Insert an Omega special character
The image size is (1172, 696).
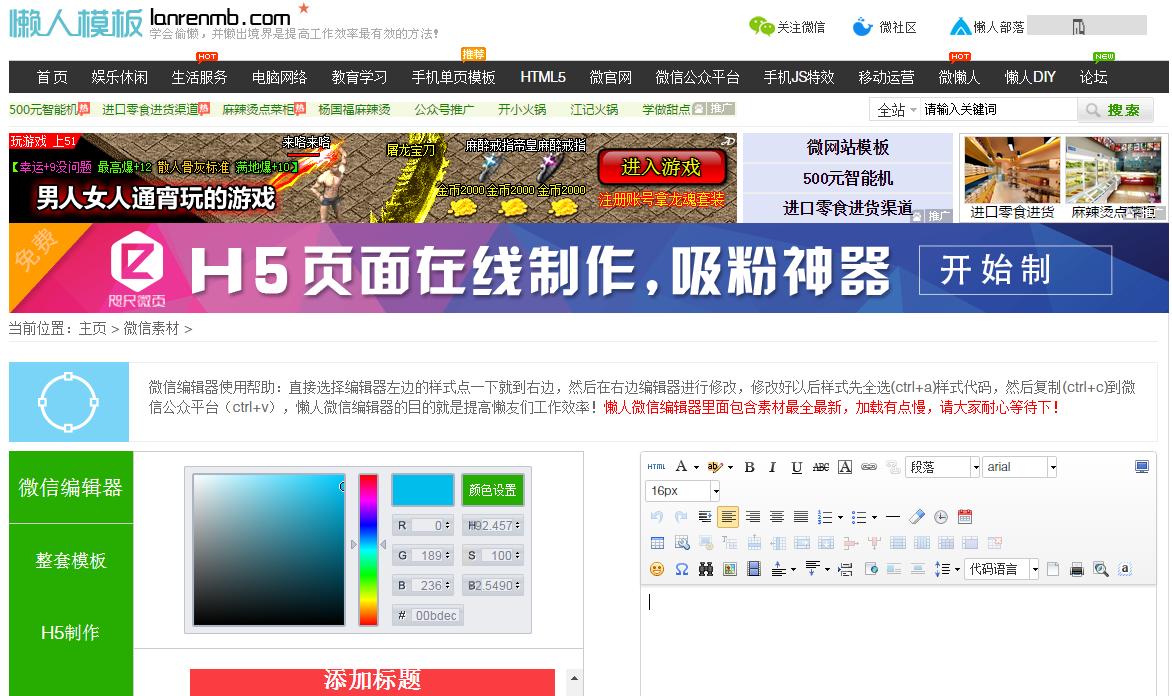(681, 568)
